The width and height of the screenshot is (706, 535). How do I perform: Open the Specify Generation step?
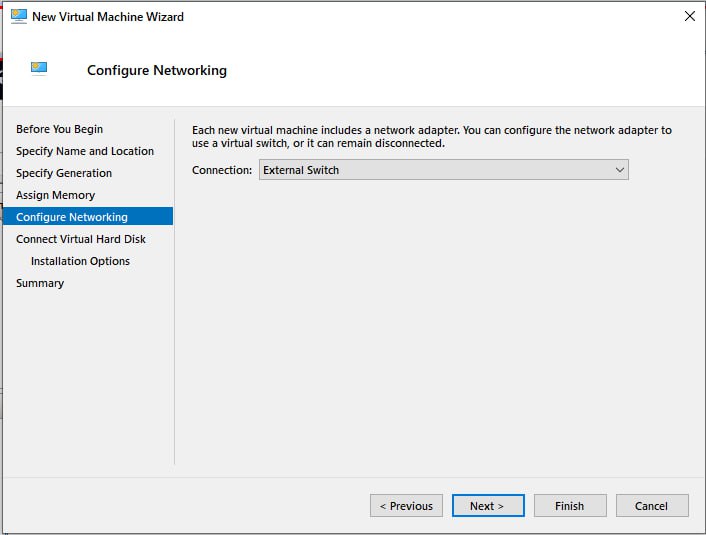[x=64, y=173]
